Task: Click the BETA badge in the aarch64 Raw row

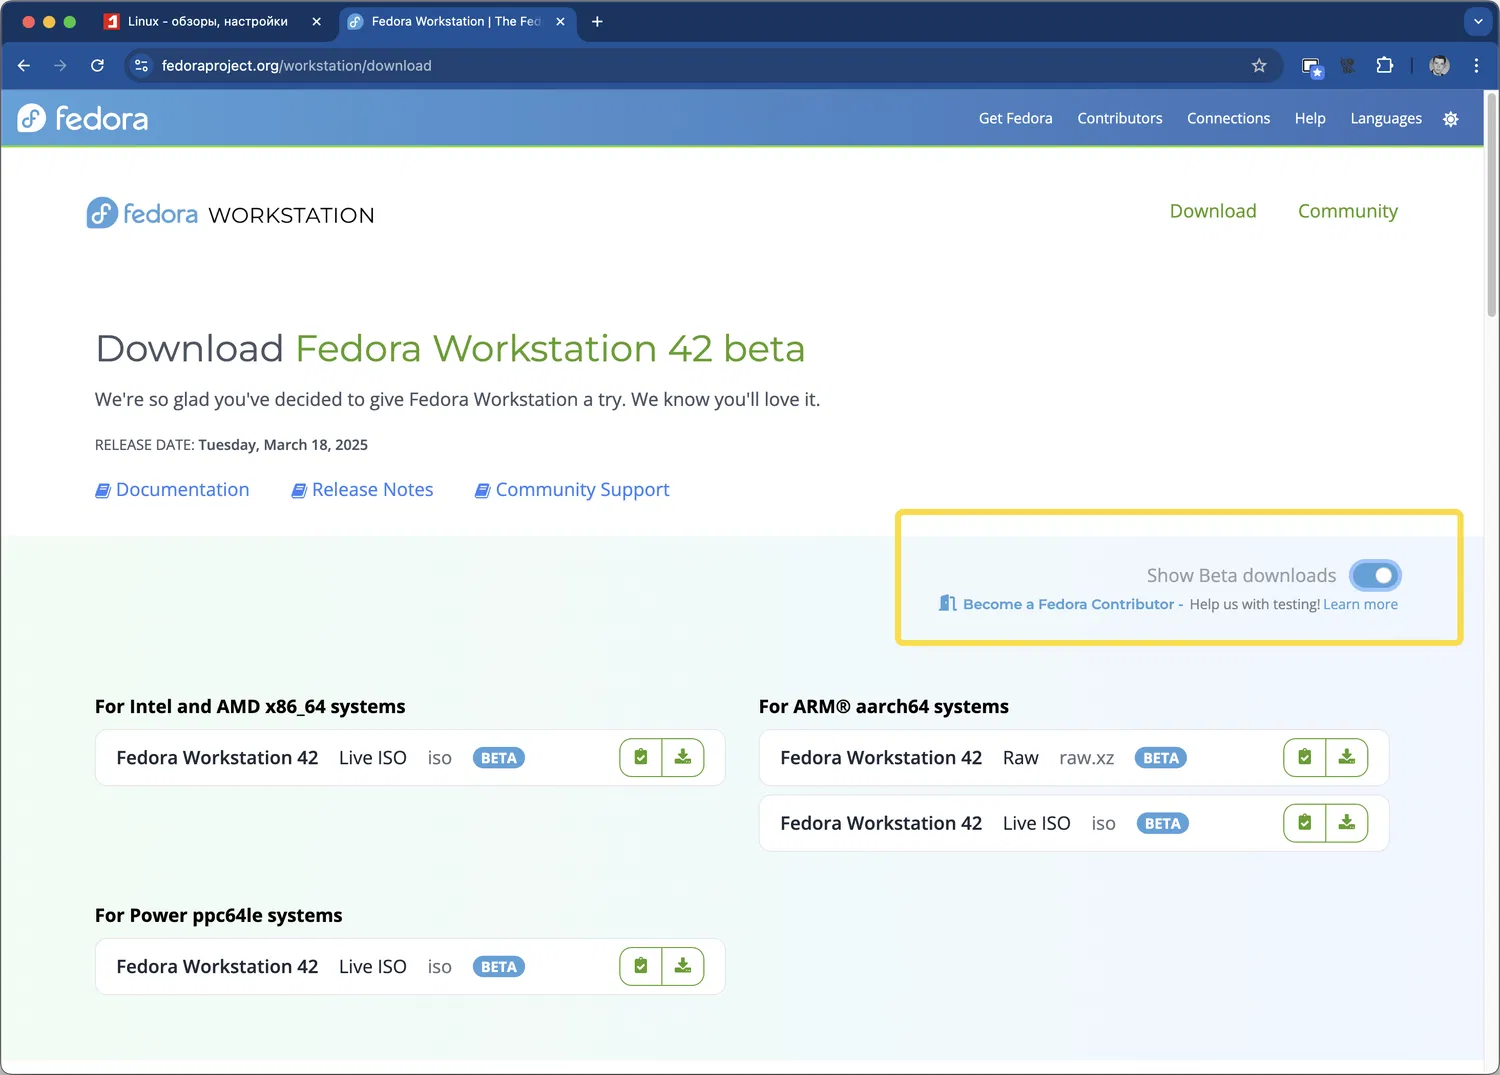Action: (1161, 758)
